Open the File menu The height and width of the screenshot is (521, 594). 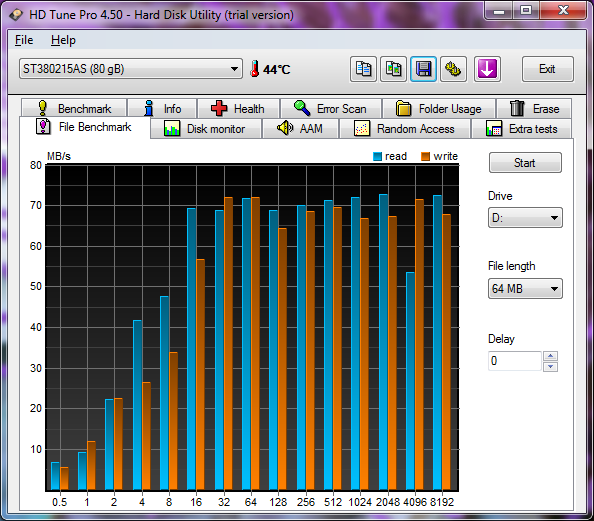pos(24,40)
